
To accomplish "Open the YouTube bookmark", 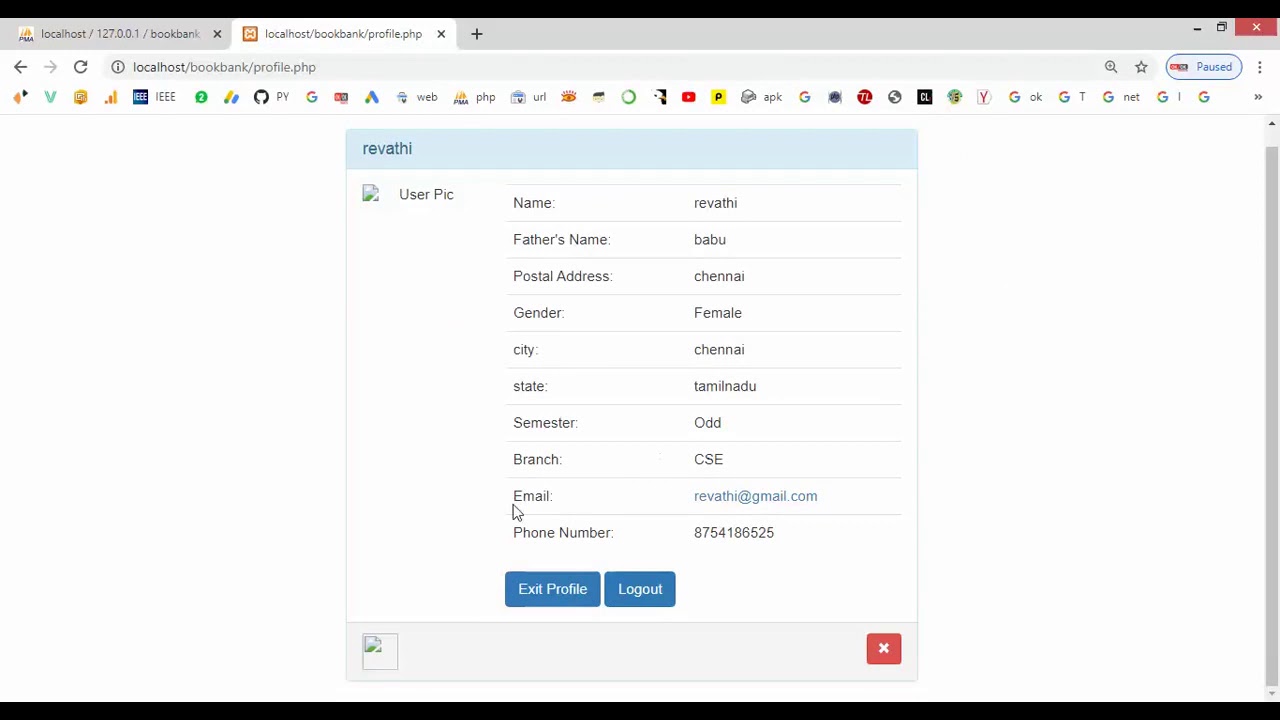I will [x=689, y=97].
